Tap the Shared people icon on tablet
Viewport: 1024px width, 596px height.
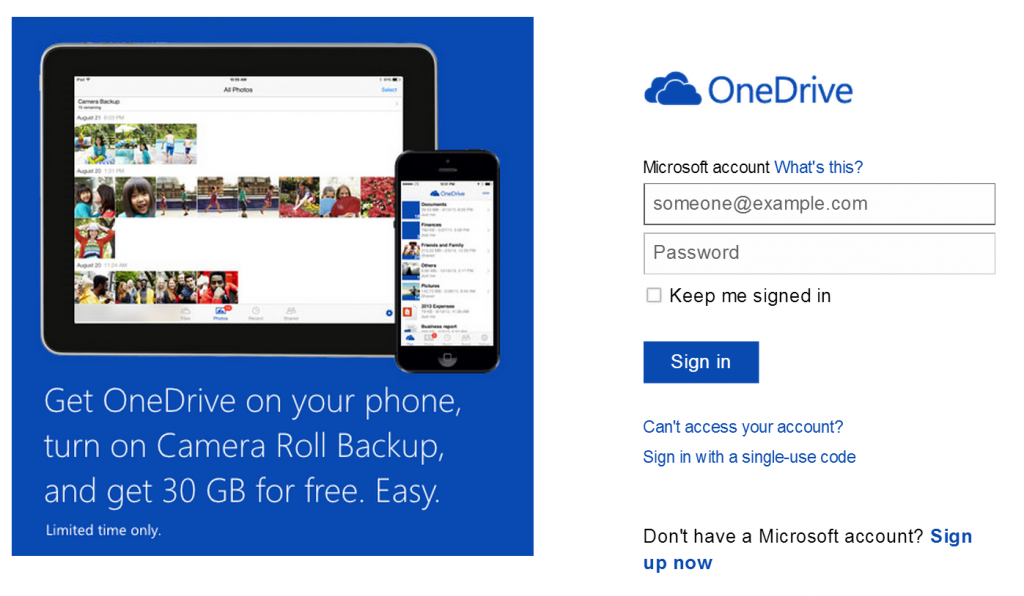tap(291, 313)
